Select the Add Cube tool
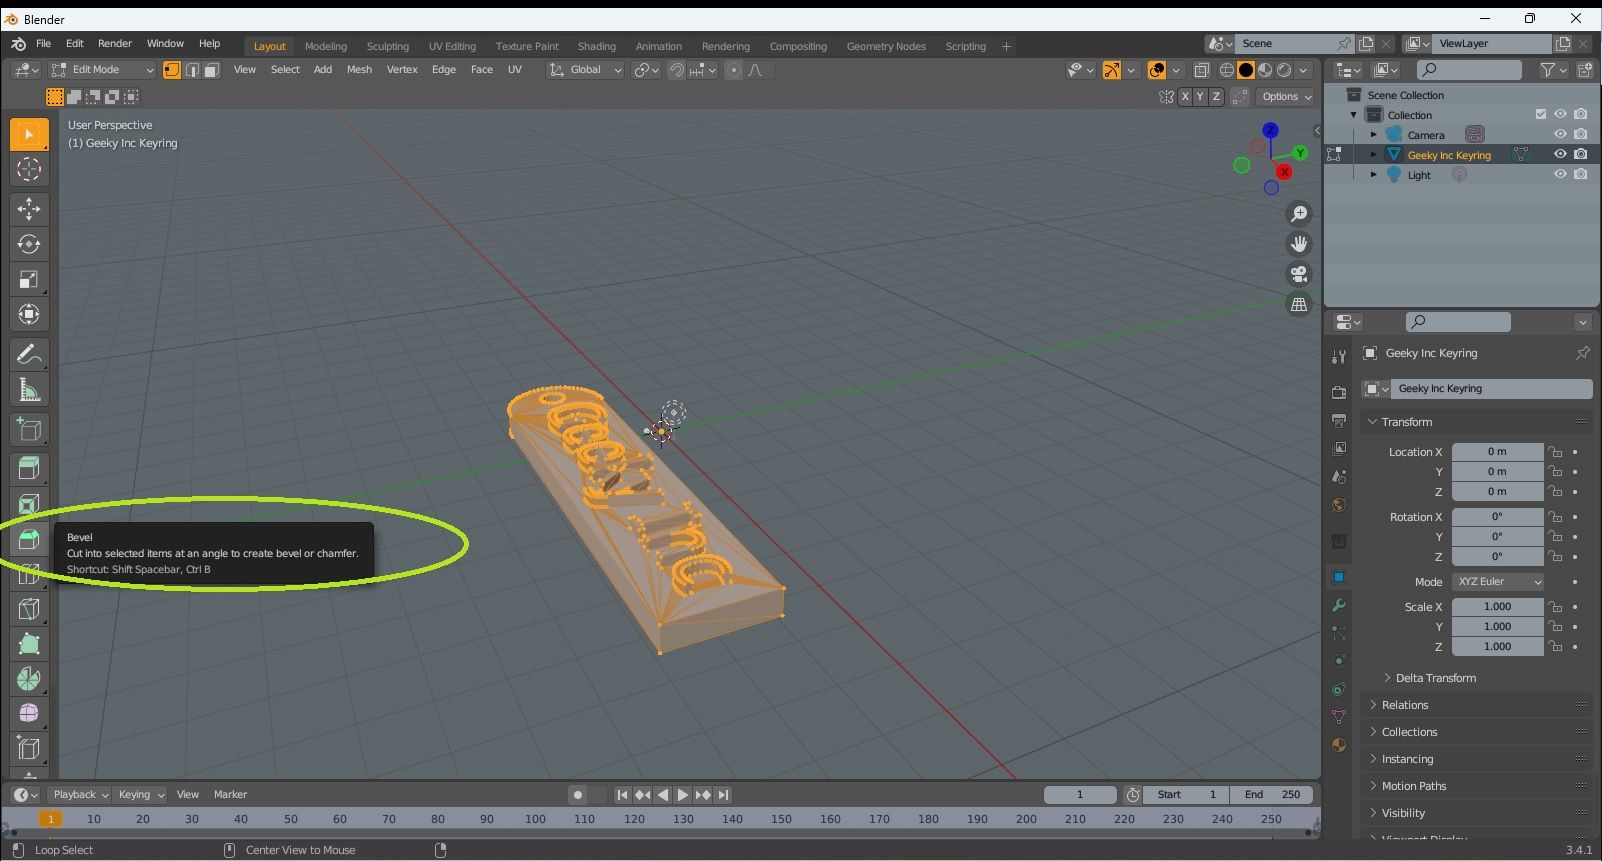 coord(29,430)
